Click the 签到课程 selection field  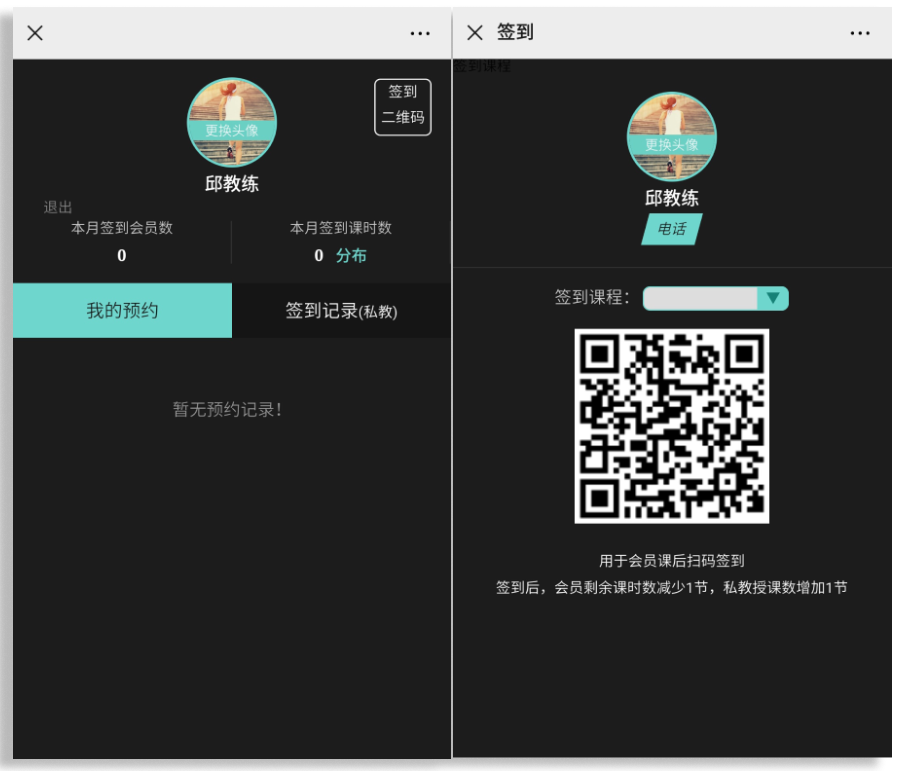[x=716, y=299]
